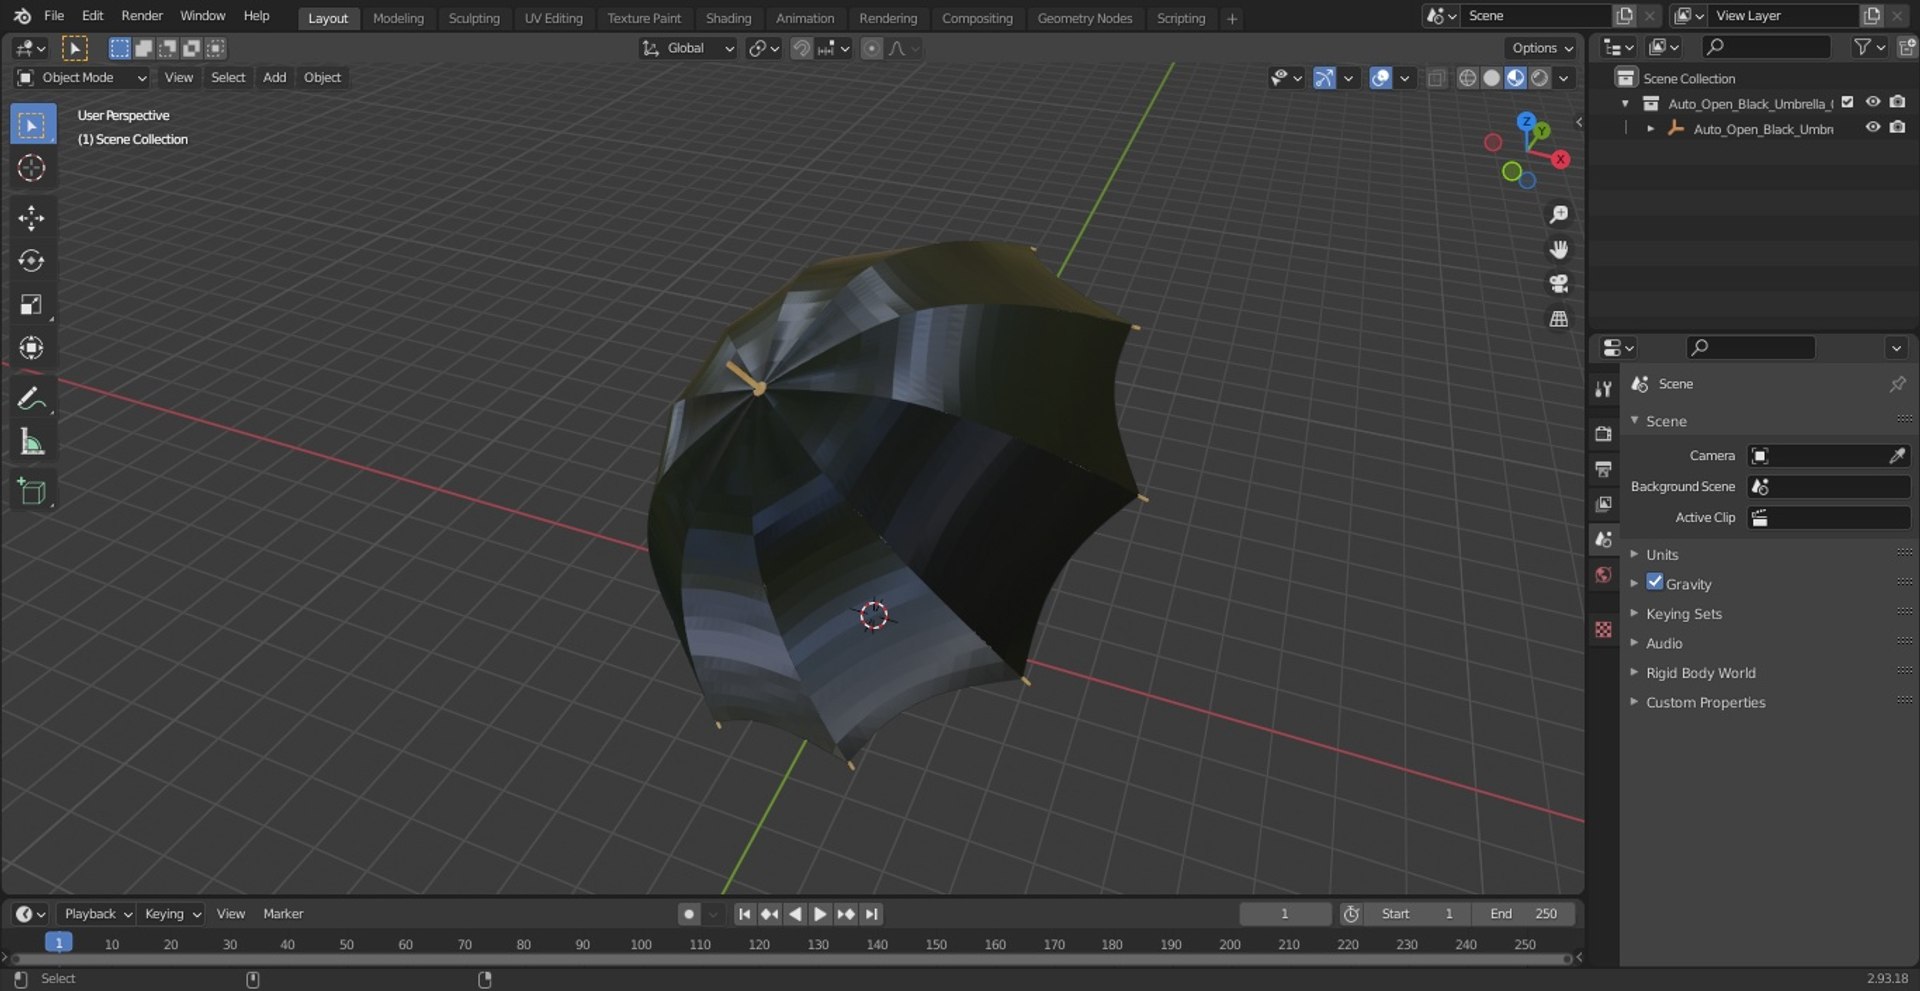The image size is (1920, 991).
Task: Switch to the Shading workspace tab
Action: pyautogui.click(x=728, y=18)
